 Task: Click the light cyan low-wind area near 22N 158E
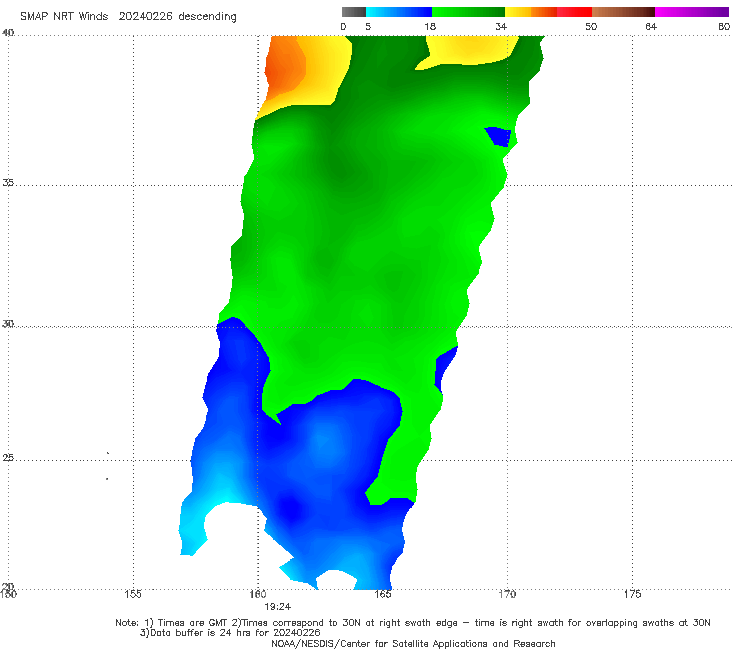click(x=193, y=529)
